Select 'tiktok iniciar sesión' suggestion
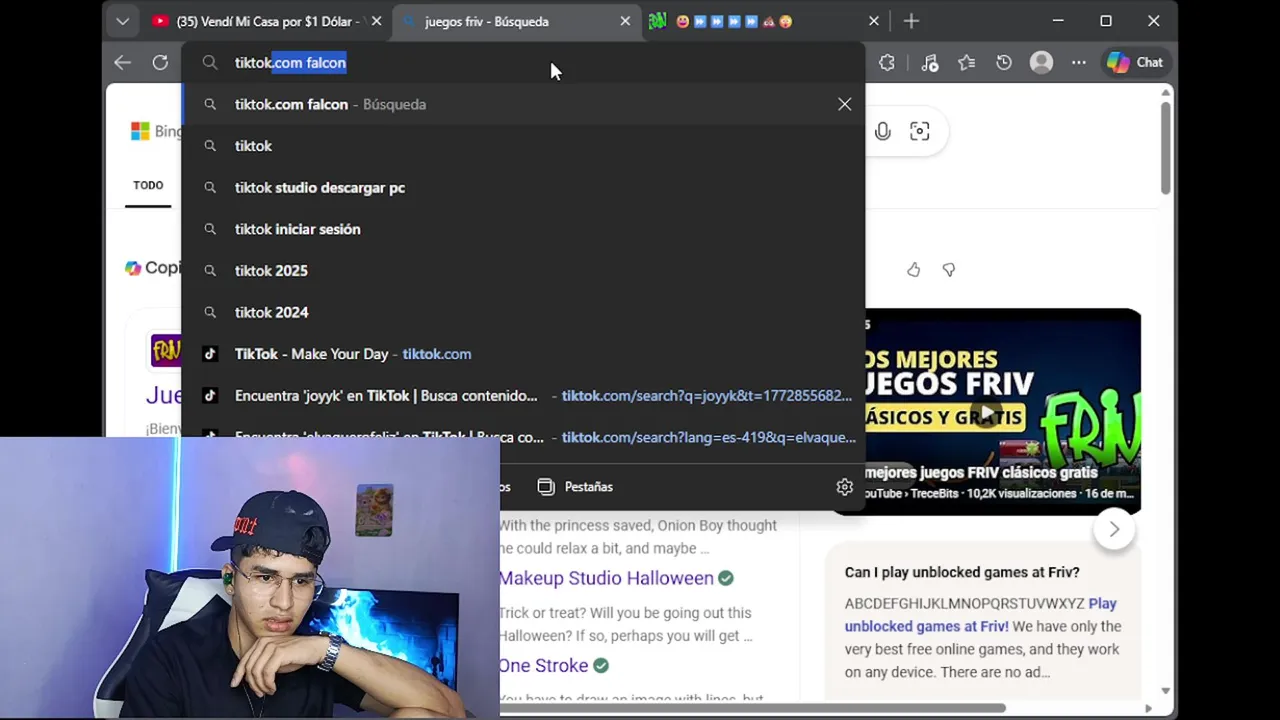The height and width of the screenshot is (720, 1280). pyautogui.click(x=523, y=229)
